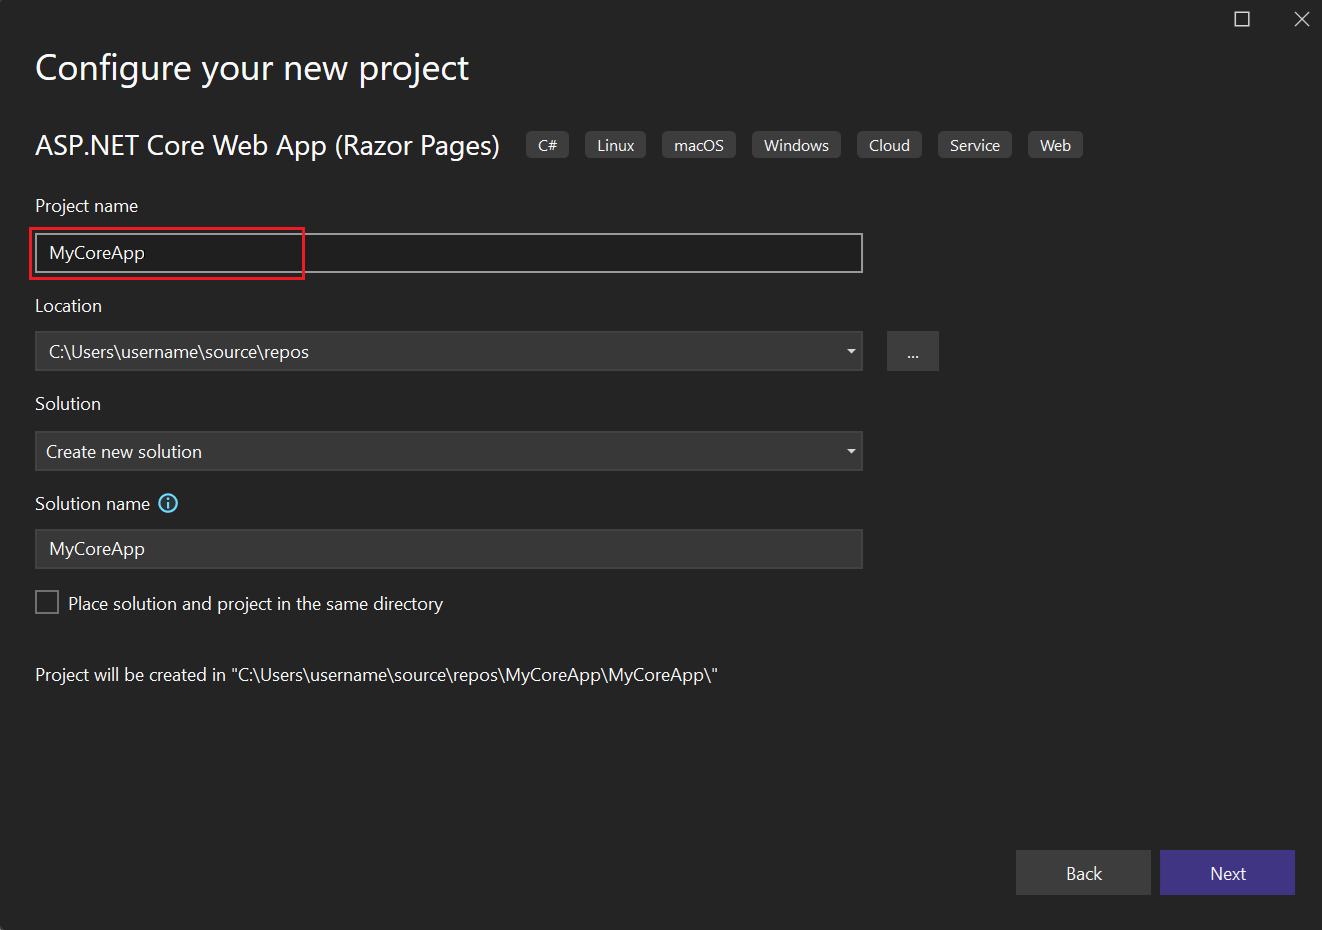1322x930 pixels.
Task: Click the Solution name info icon
Action: (168, 503)
